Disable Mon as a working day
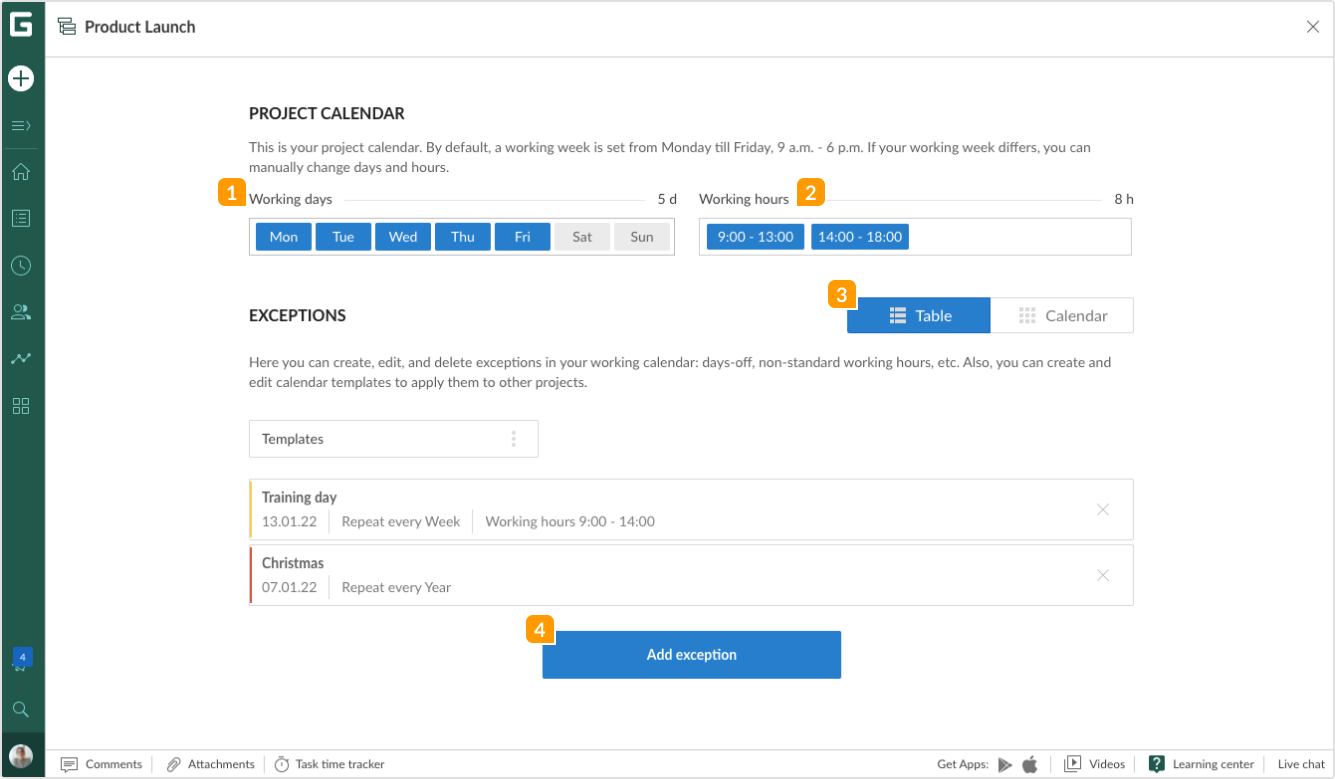This screenshot has width=1335, height=779. tap(283, 237)
